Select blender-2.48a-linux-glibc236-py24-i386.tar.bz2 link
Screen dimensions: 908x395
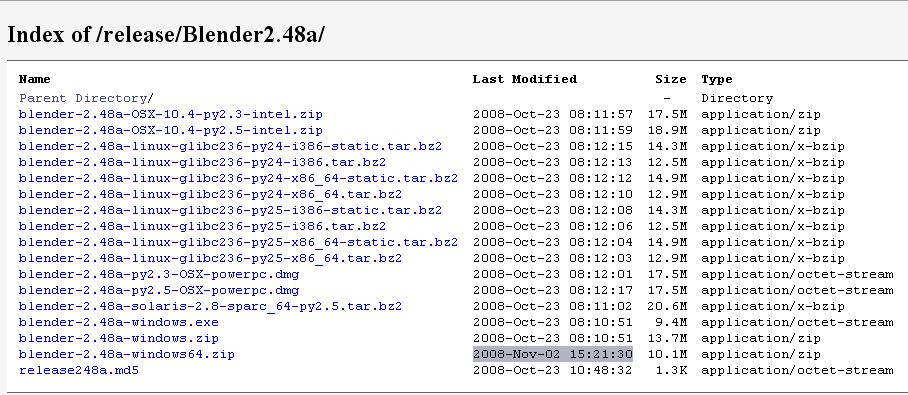202,162
